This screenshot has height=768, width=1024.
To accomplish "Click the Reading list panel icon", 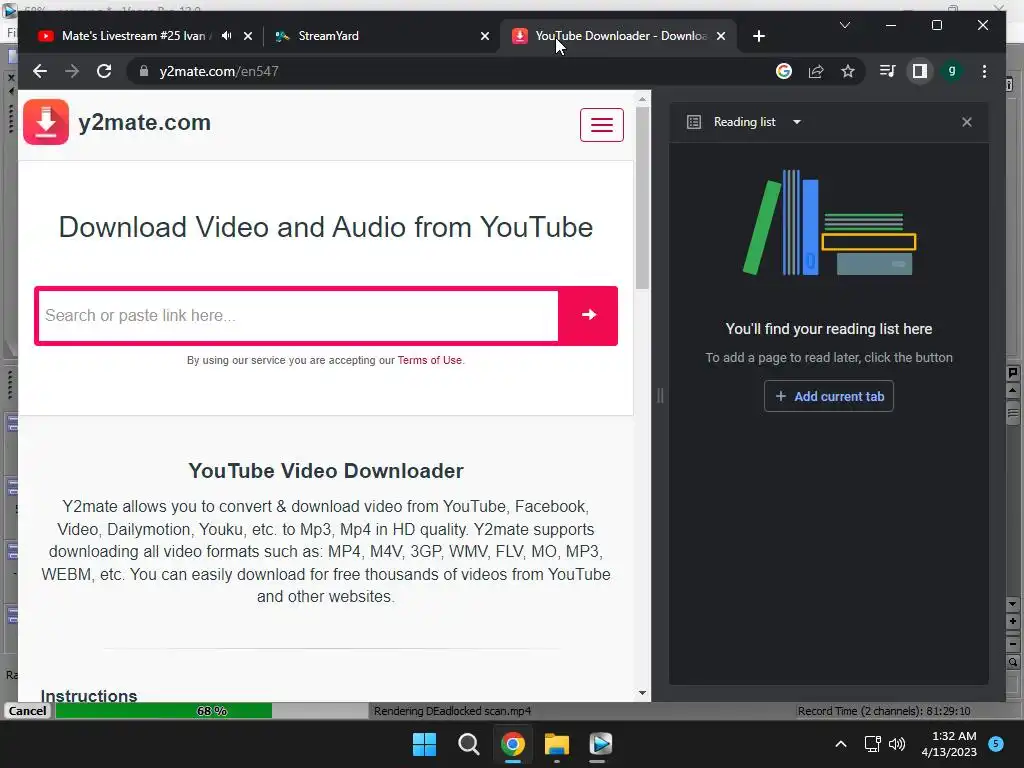I will [x=694, y=122].
